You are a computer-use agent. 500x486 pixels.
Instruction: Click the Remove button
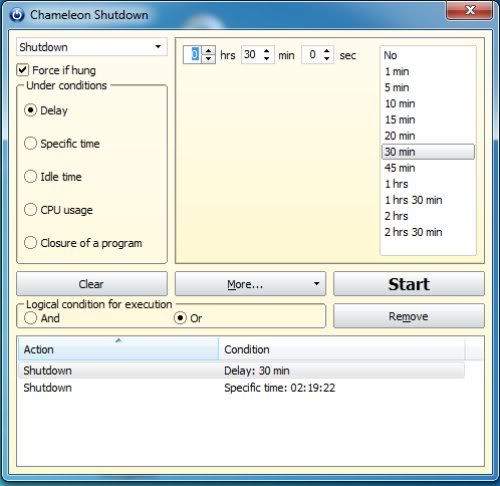[409, 316]
